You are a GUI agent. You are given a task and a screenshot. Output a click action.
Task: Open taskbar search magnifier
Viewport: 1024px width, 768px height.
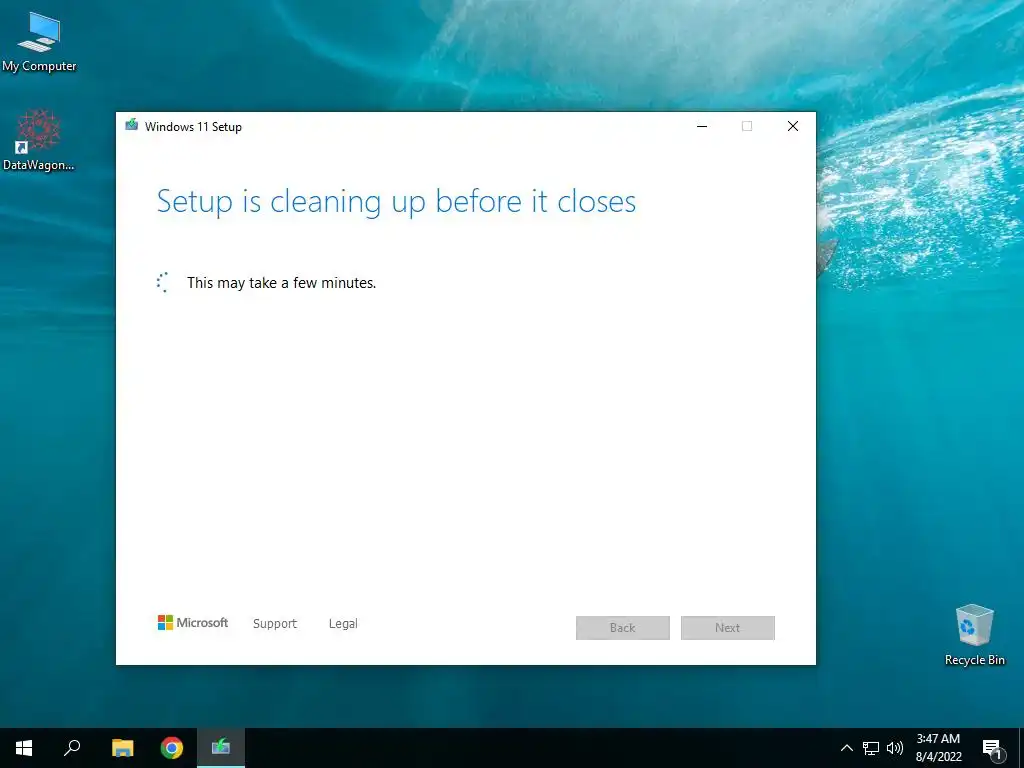[72, 748]
